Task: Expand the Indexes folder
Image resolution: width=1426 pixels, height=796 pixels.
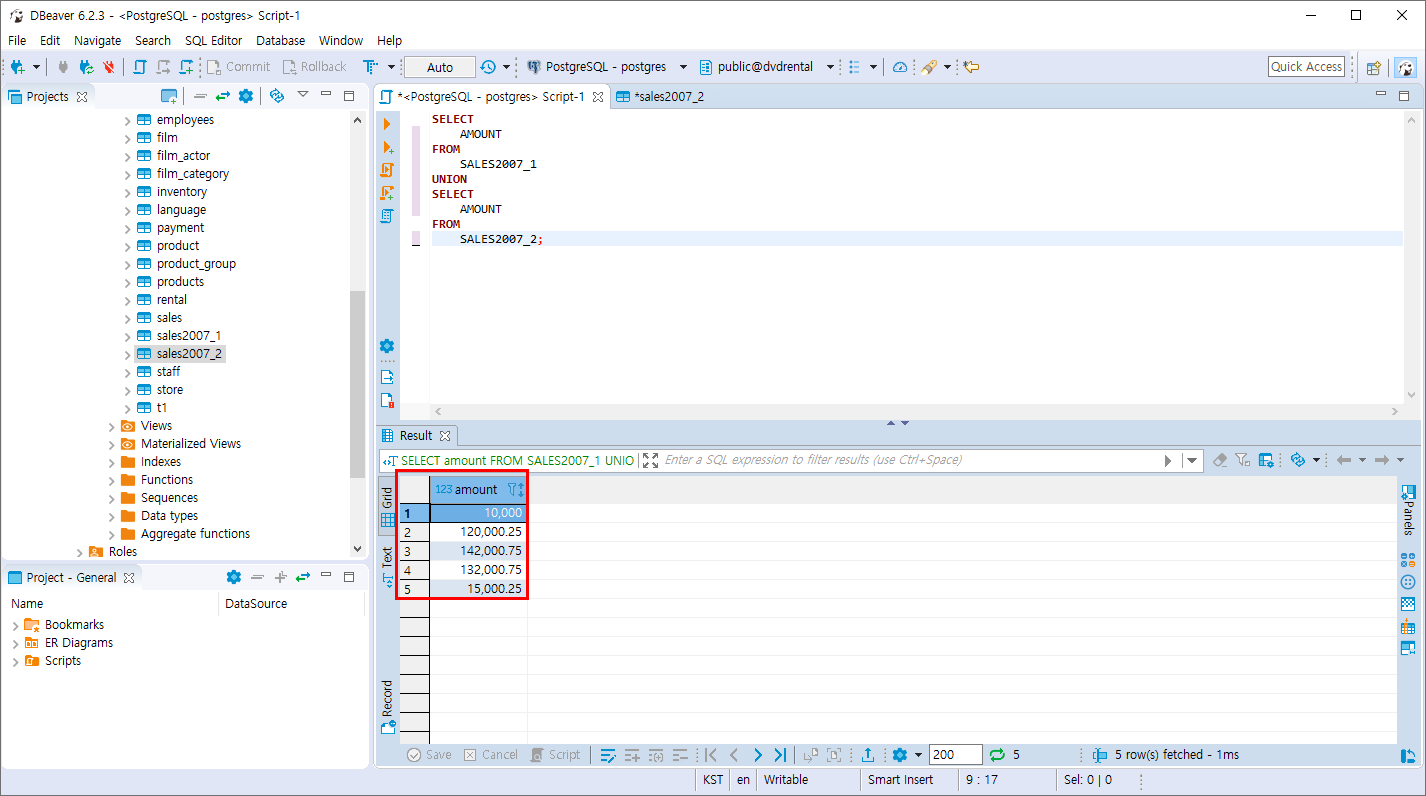Action: click(x=112, y=462)
